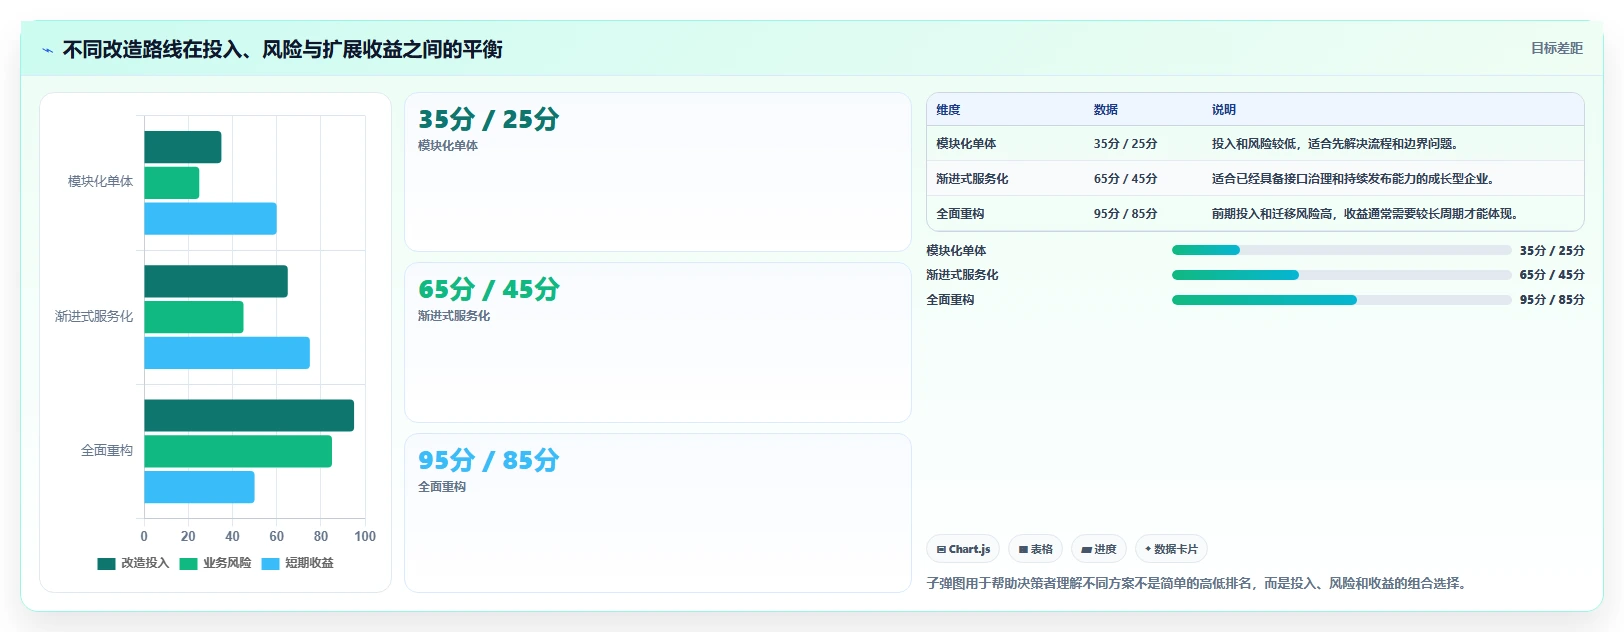Click the description starting with 适合已经具备接口治理

tap(1356, 179)
